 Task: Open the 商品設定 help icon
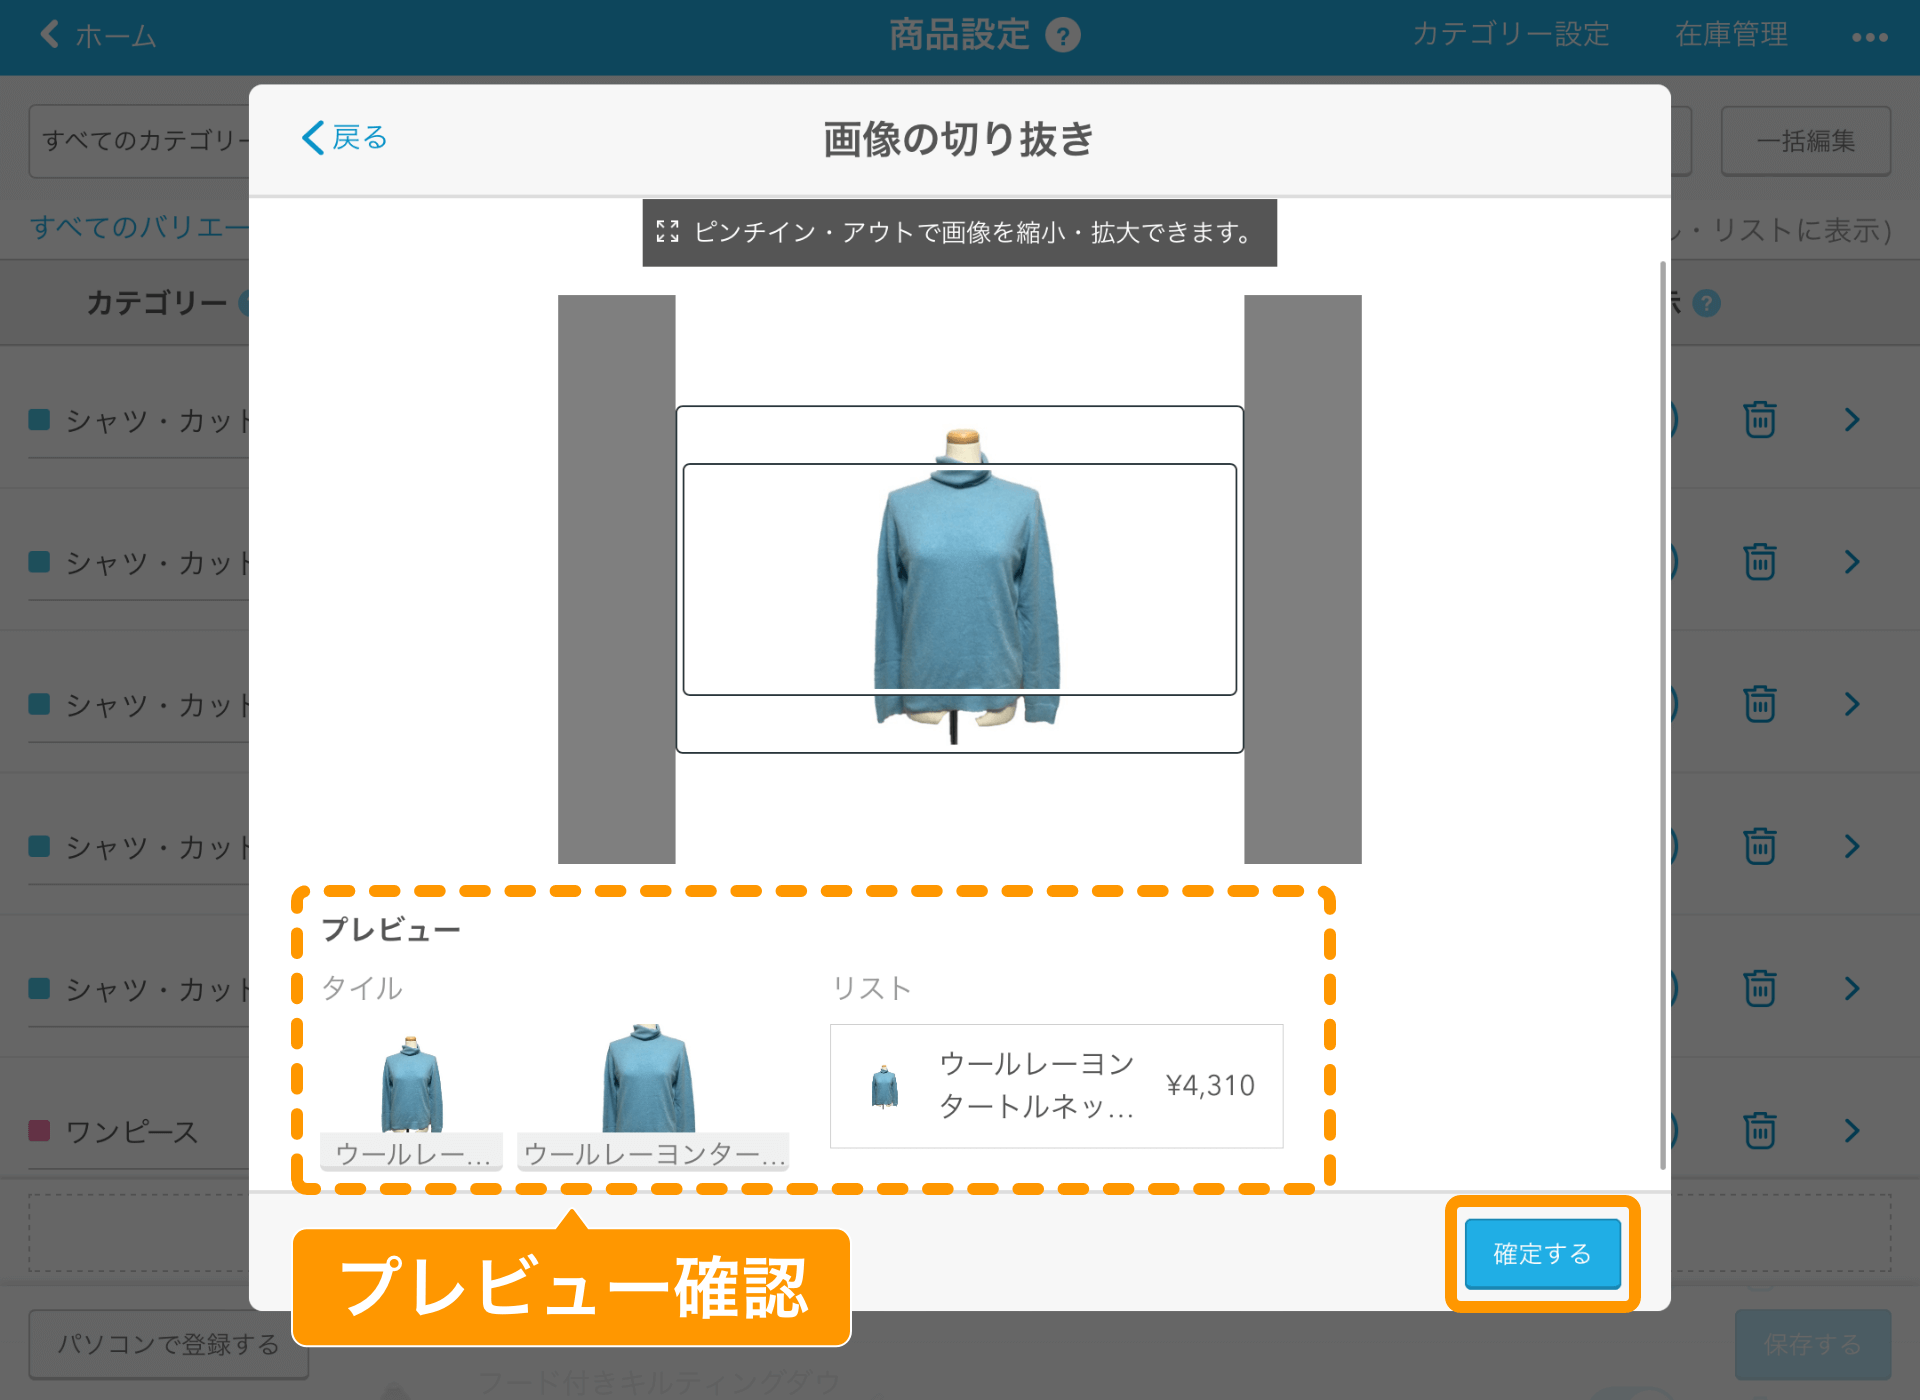[x=1063, y=36]
